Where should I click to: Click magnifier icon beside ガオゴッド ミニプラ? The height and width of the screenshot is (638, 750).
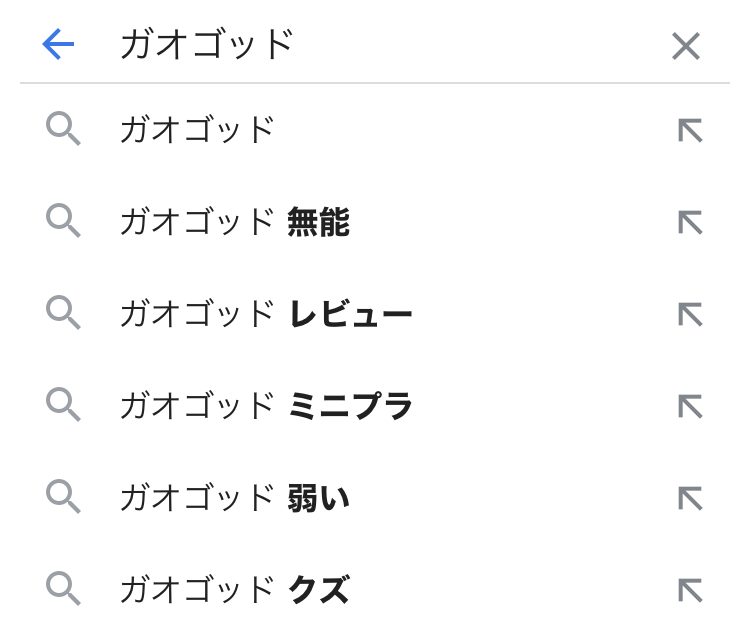(x=63, y=406)
